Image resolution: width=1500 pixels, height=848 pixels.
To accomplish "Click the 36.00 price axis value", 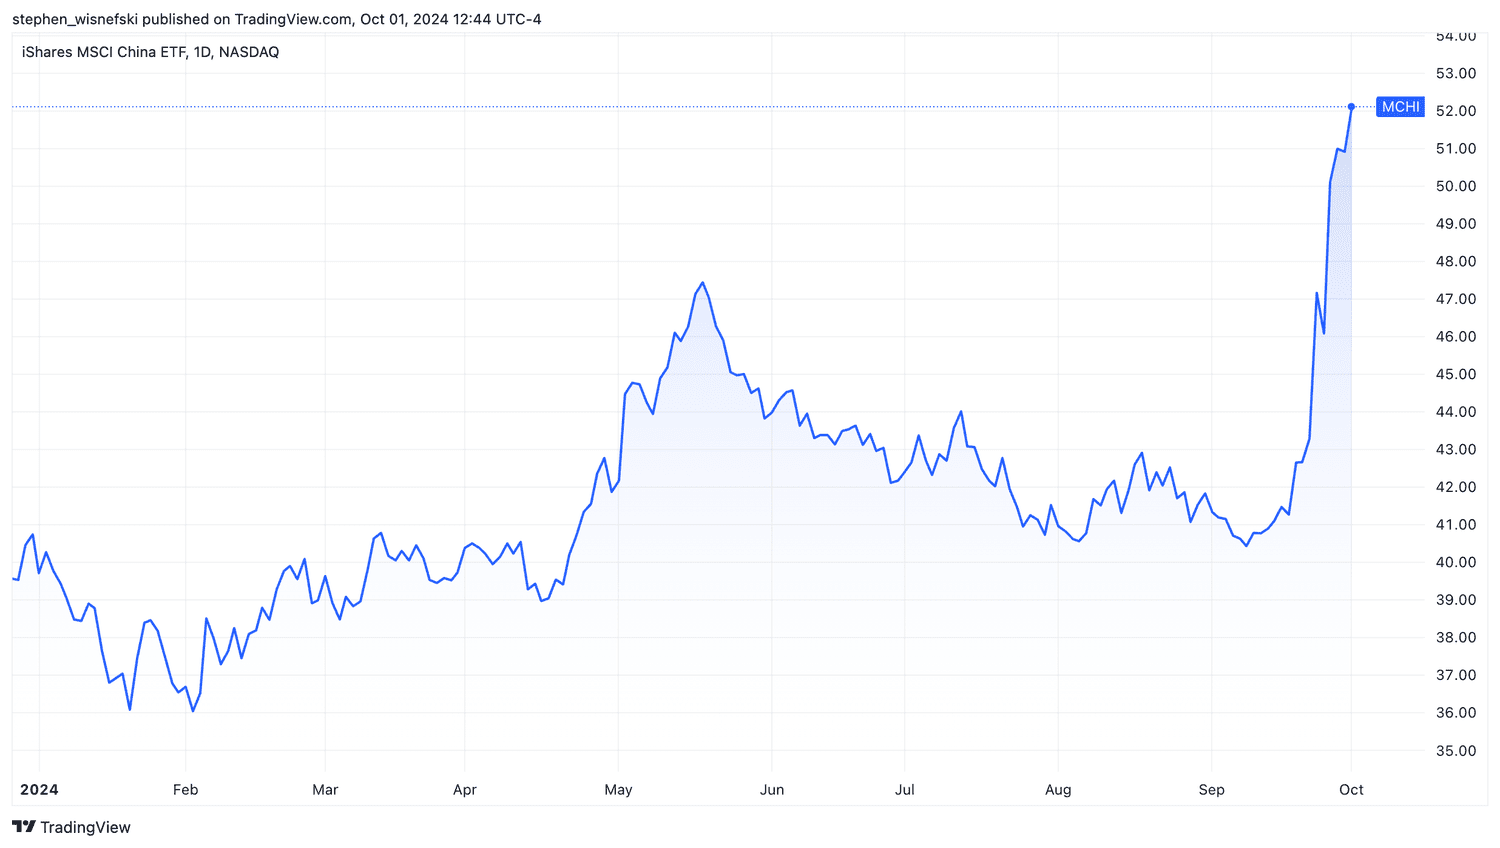I will pos(1456,713).
